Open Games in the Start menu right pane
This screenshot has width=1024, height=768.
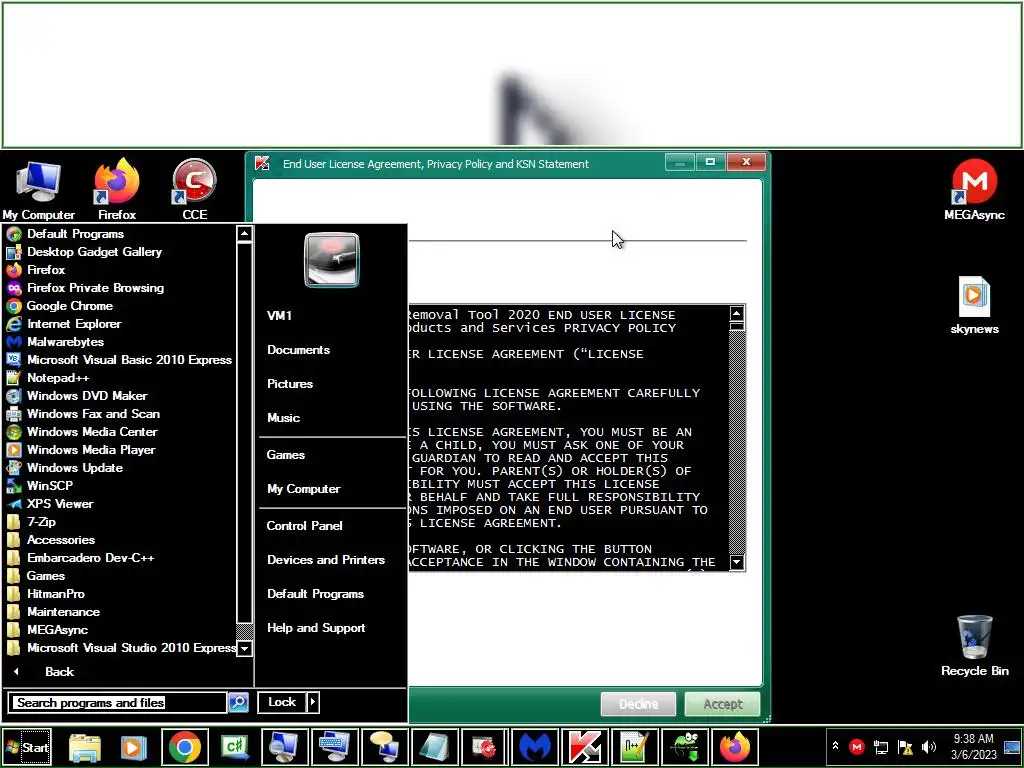[285, 455]
